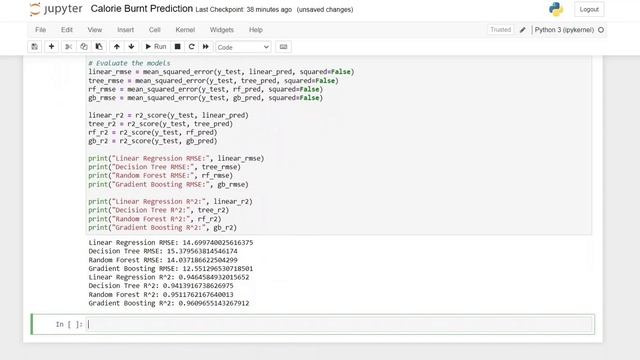640x360 pixels.
Task: Cut selected cells with scissors icon
Action: point(69,47)
